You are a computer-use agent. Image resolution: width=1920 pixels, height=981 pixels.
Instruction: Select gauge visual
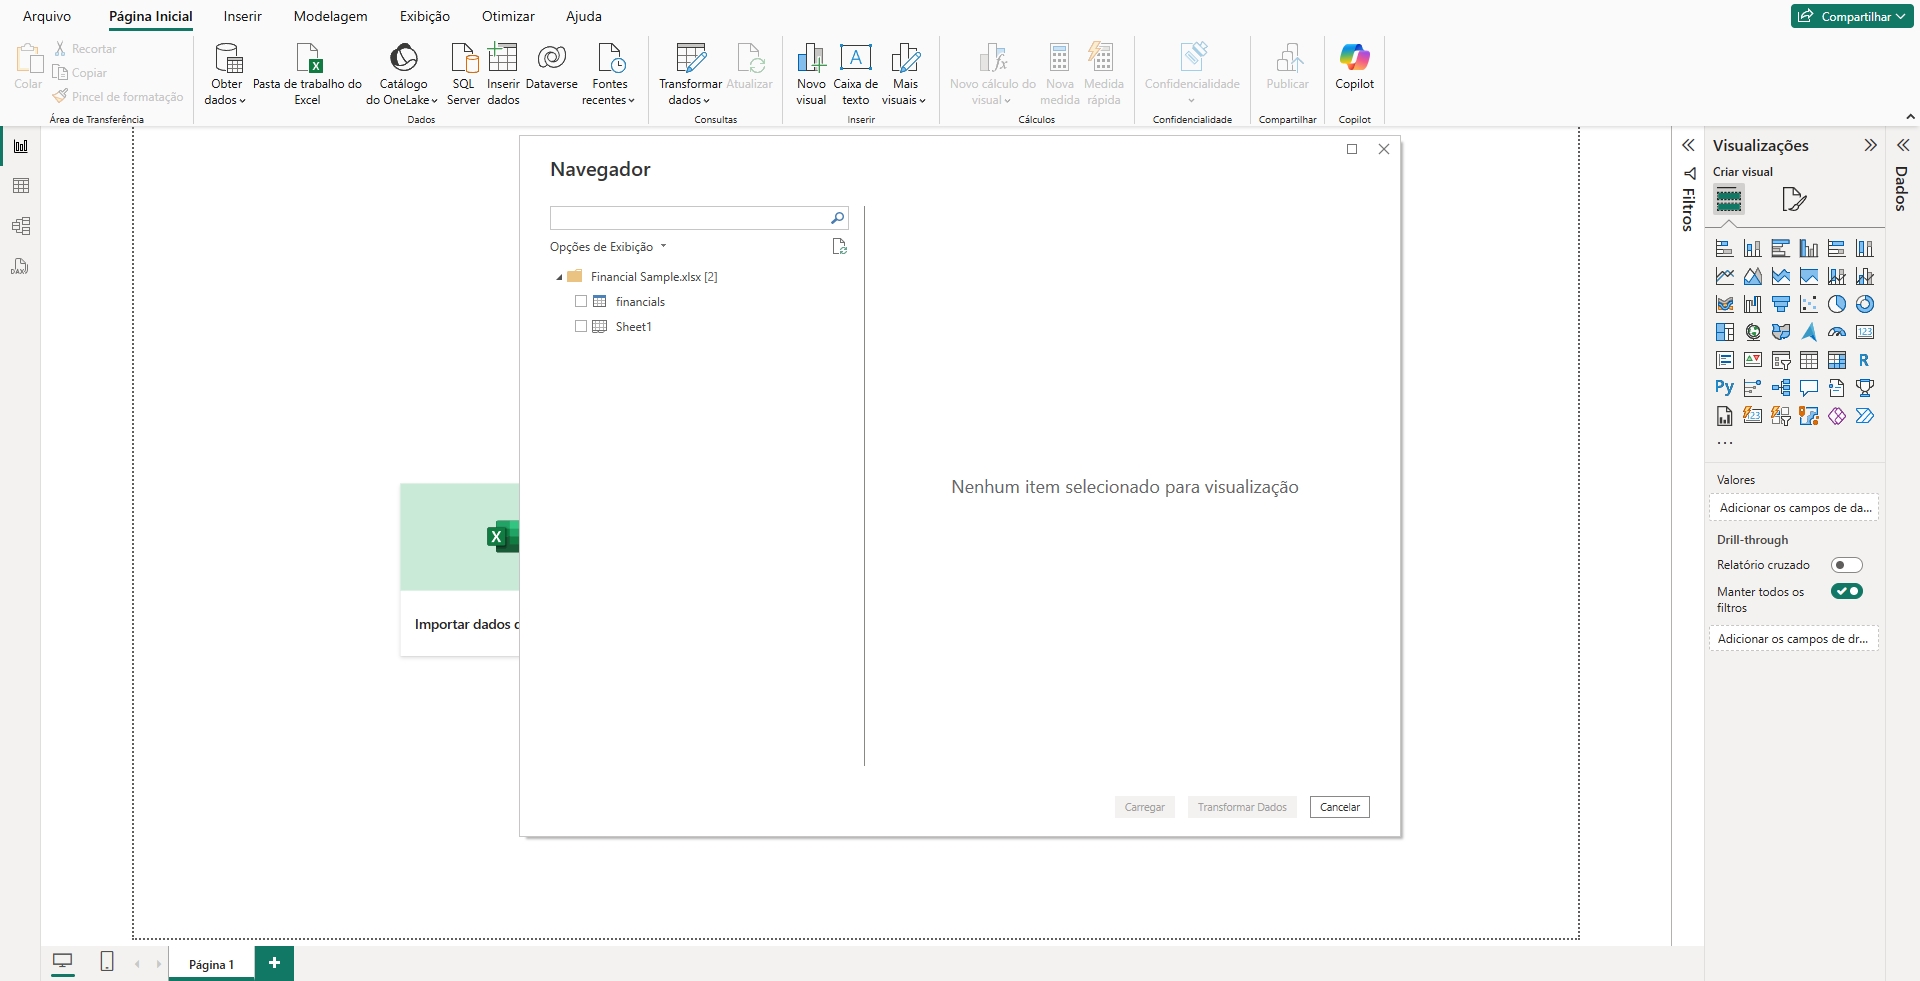pyautogui.click(x=1837, y=333)
